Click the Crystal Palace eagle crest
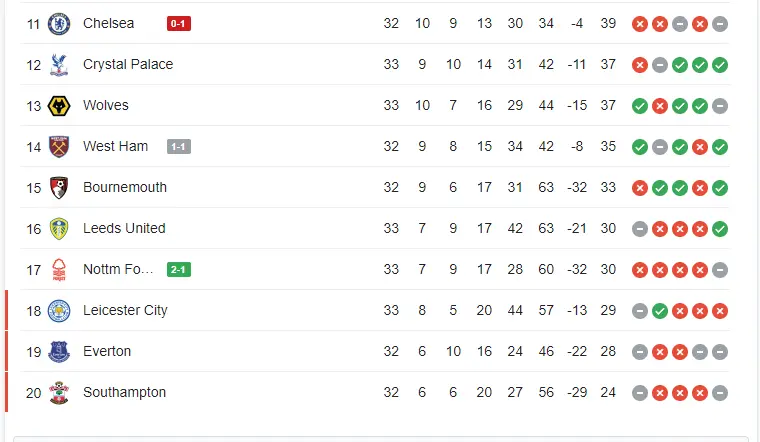Viewport: 760px width, 442px height. click(x=60, y=64)
